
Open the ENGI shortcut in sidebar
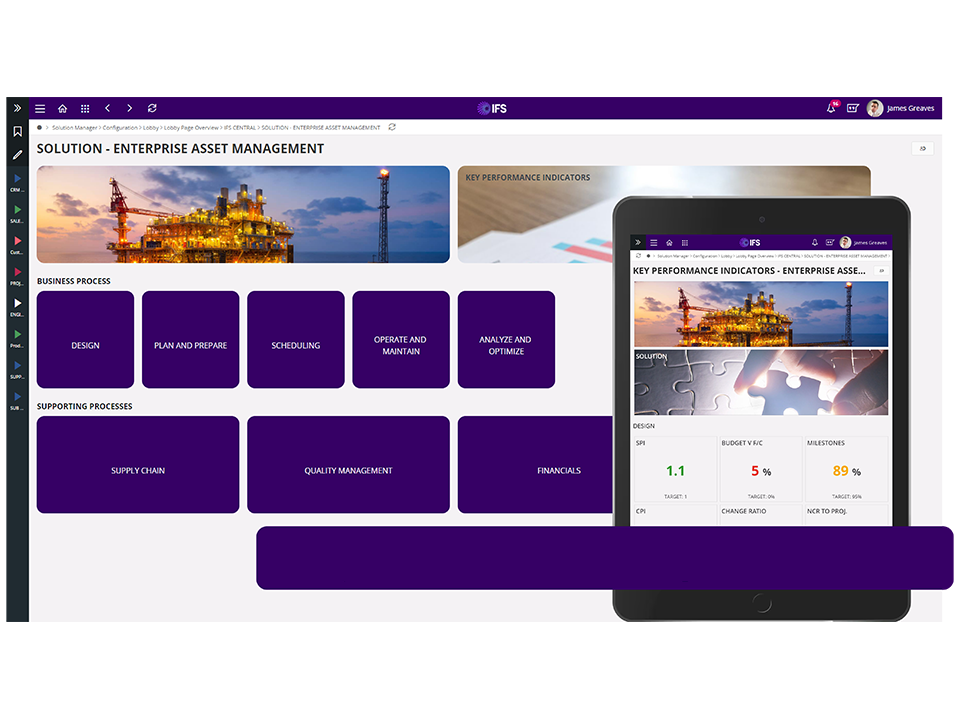17,308
